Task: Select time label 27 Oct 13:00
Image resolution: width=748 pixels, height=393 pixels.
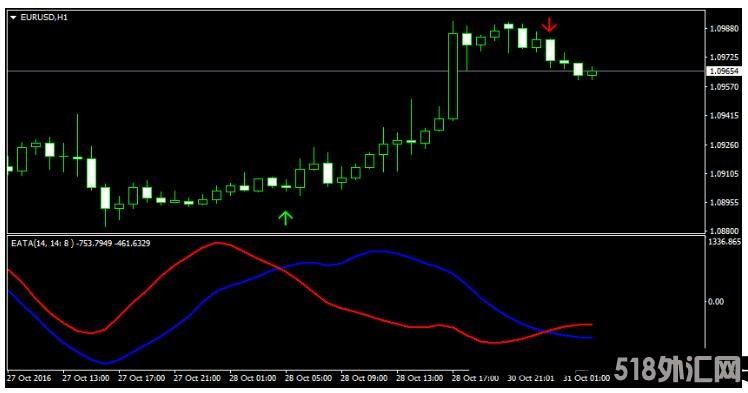Action: click(x=86, y=378)
